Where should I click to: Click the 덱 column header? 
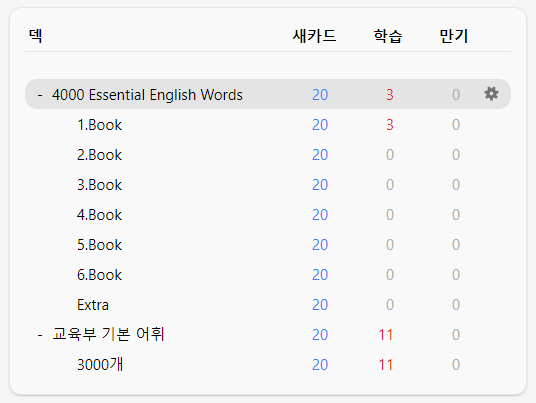[x=36, y=36]
